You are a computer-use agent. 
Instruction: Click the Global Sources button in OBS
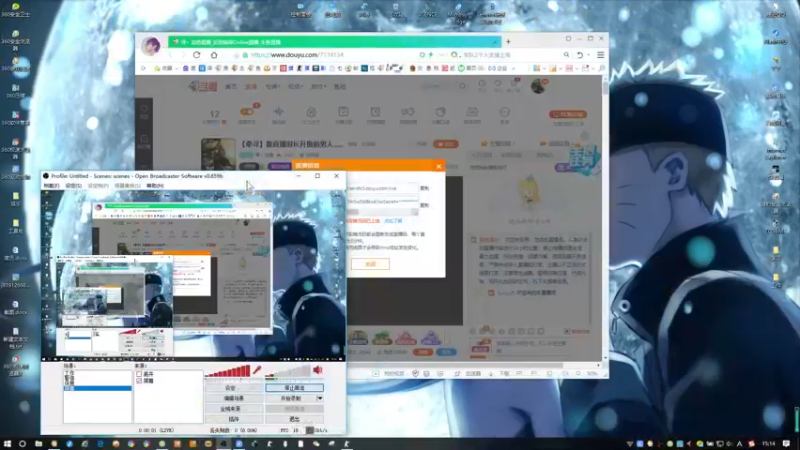click(234, 409)
